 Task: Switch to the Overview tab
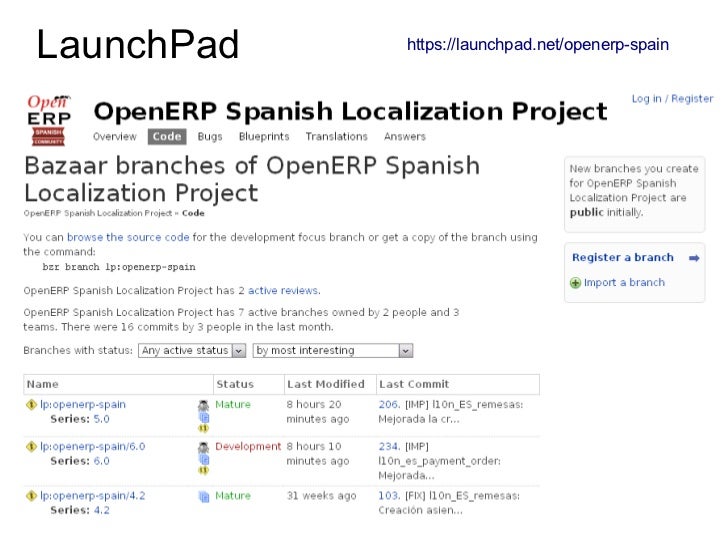pos(115,136)
